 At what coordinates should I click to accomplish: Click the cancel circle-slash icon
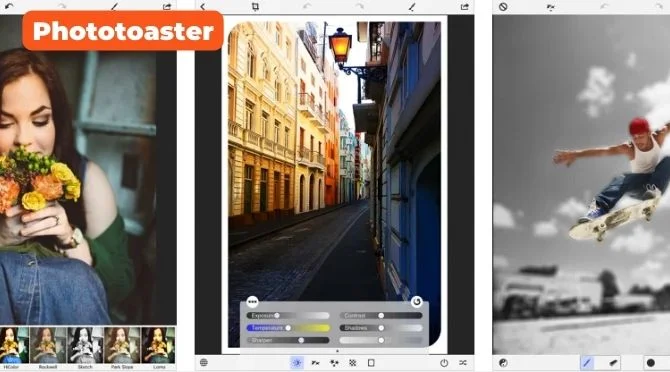coord(503,7)
